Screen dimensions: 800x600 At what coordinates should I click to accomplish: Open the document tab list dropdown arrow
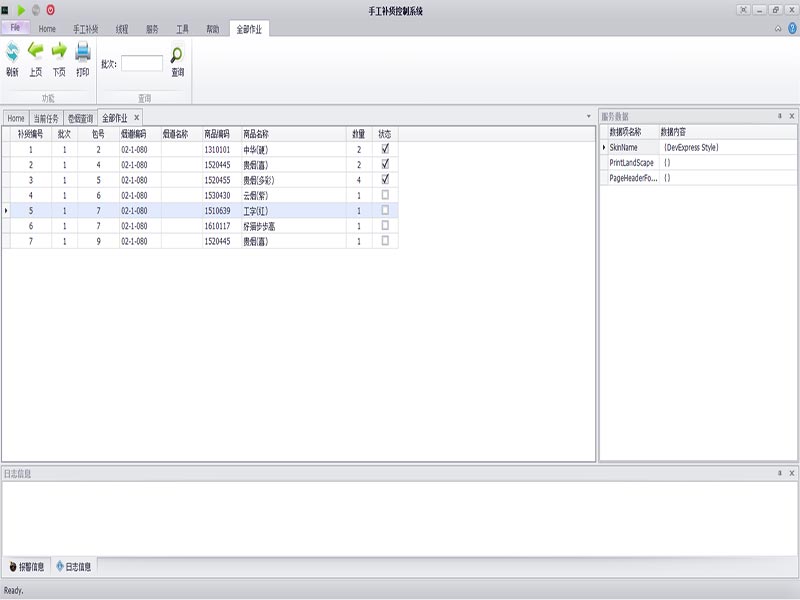coord(588,117)
